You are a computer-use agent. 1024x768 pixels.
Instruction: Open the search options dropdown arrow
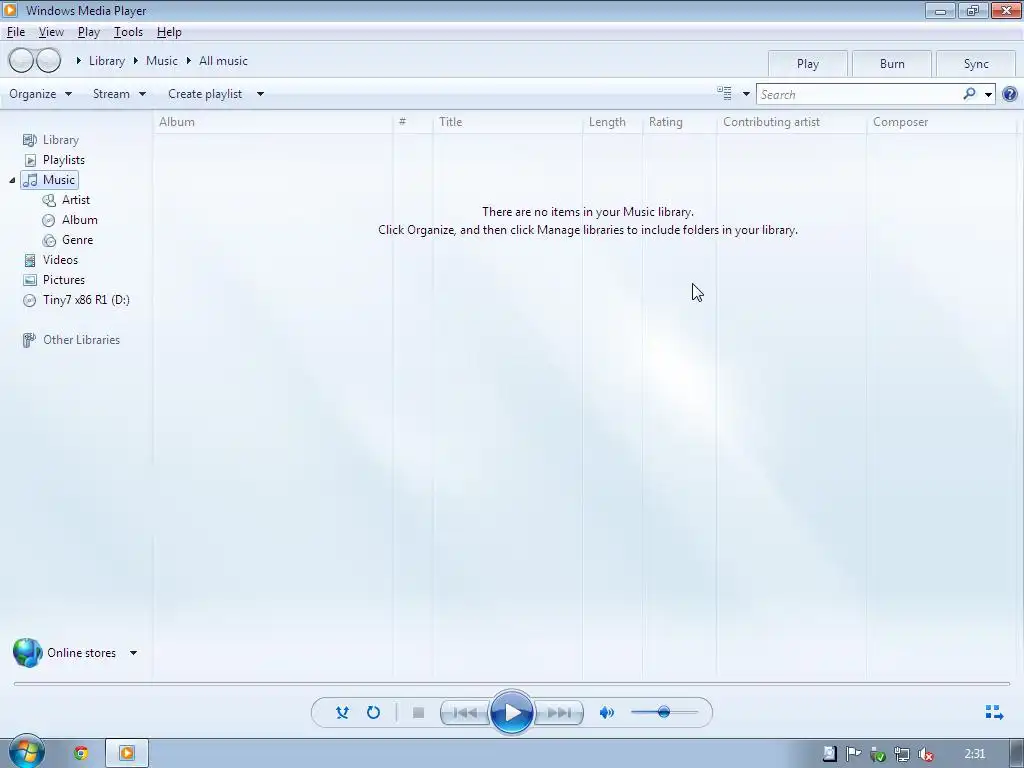click(988, 95)
